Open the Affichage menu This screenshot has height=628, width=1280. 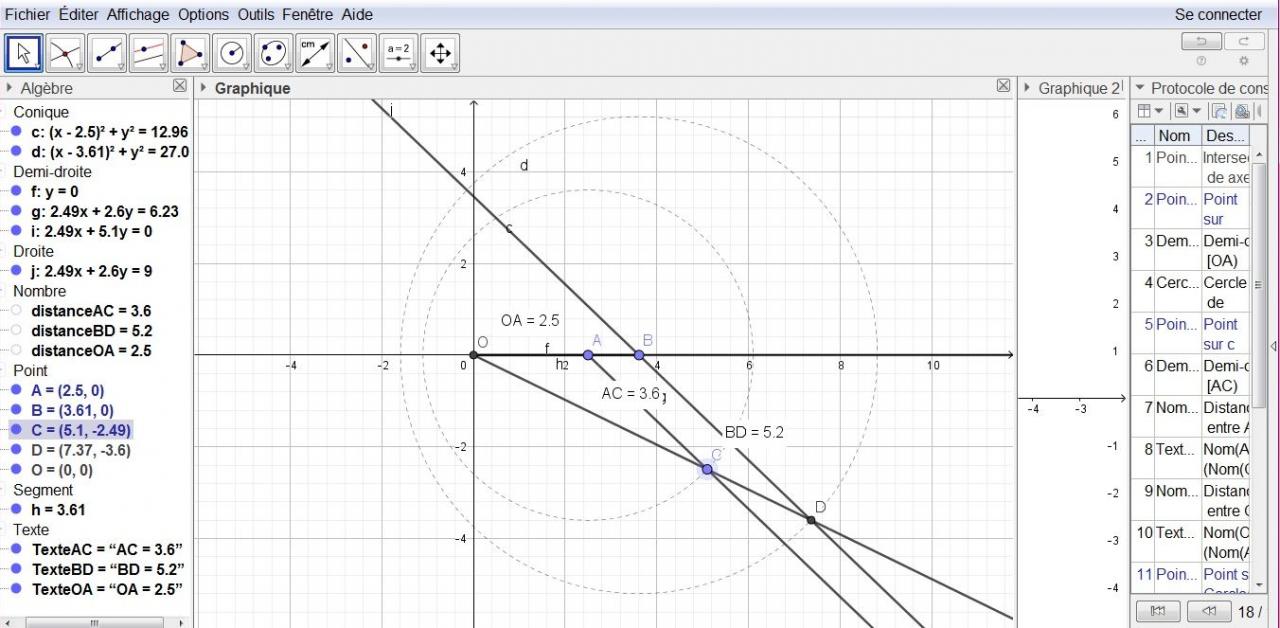tap(138, 14)
